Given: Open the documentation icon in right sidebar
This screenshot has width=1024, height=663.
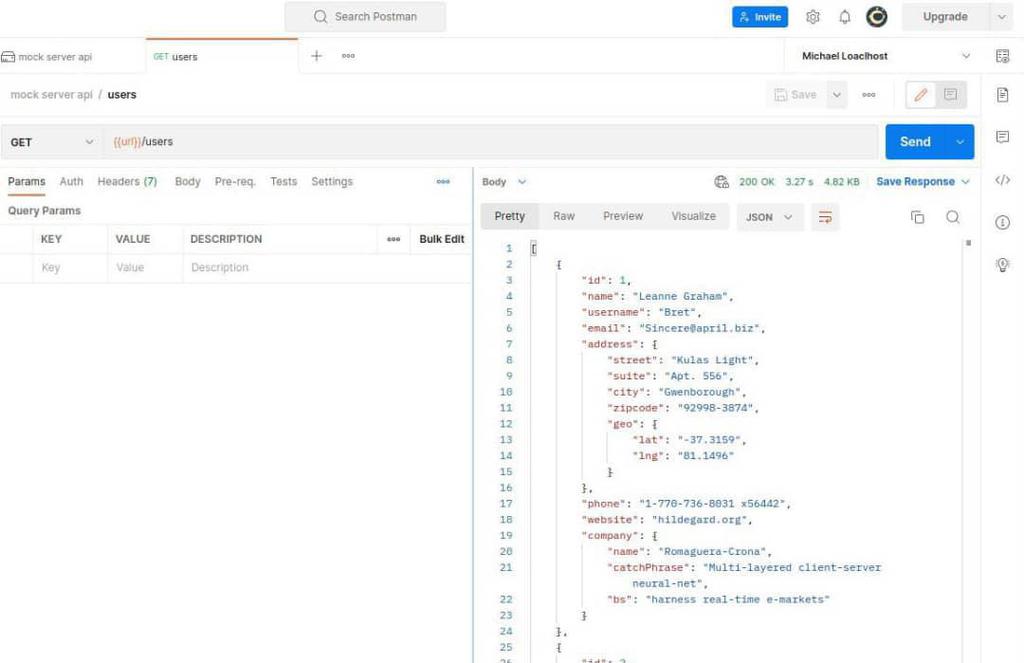Looking at the screenshot, I should [1002, 95].
